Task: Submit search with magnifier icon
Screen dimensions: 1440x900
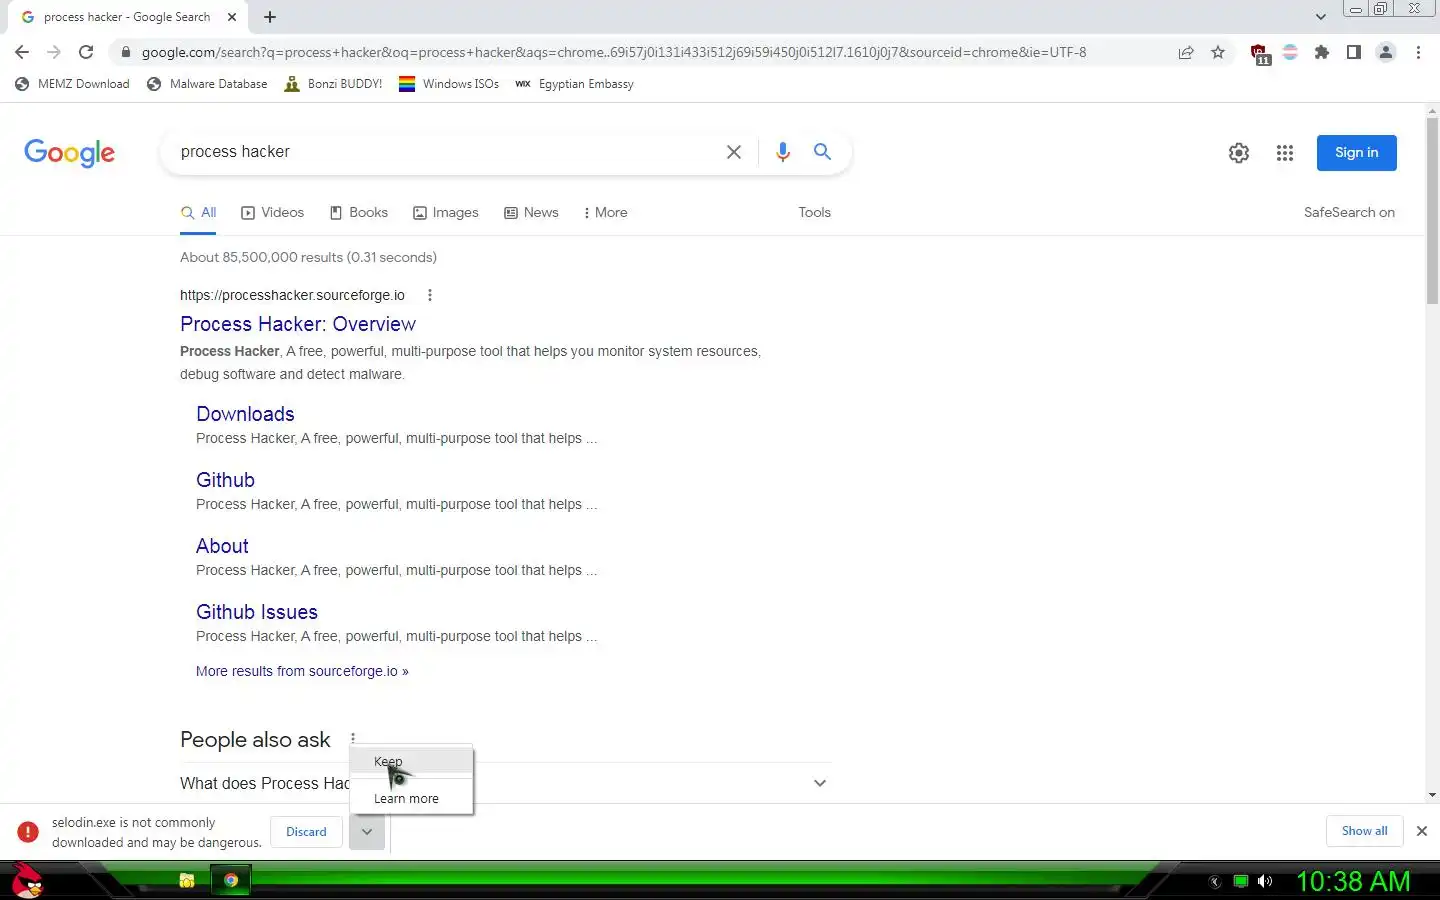Action: tap(822, 152)
